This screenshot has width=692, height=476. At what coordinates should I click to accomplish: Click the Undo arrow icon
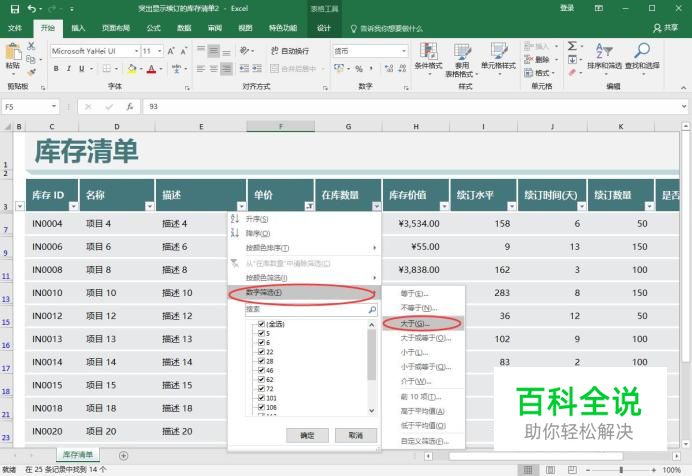click(x=31, y=9)
